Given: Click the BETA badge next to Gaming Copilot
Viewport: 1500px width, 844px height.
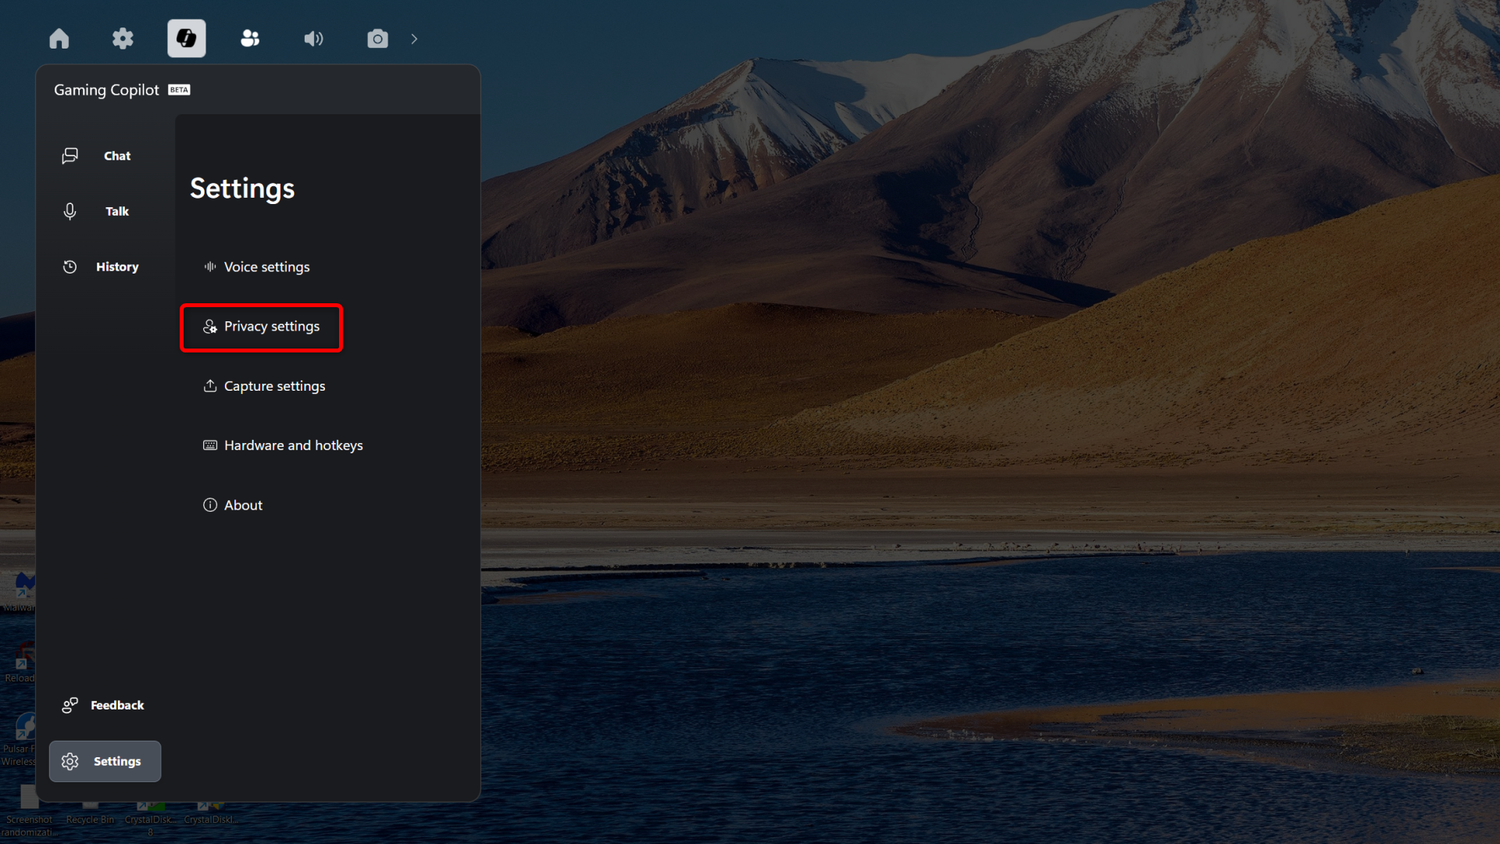Looking at the screenshot, I should (179, 90).
